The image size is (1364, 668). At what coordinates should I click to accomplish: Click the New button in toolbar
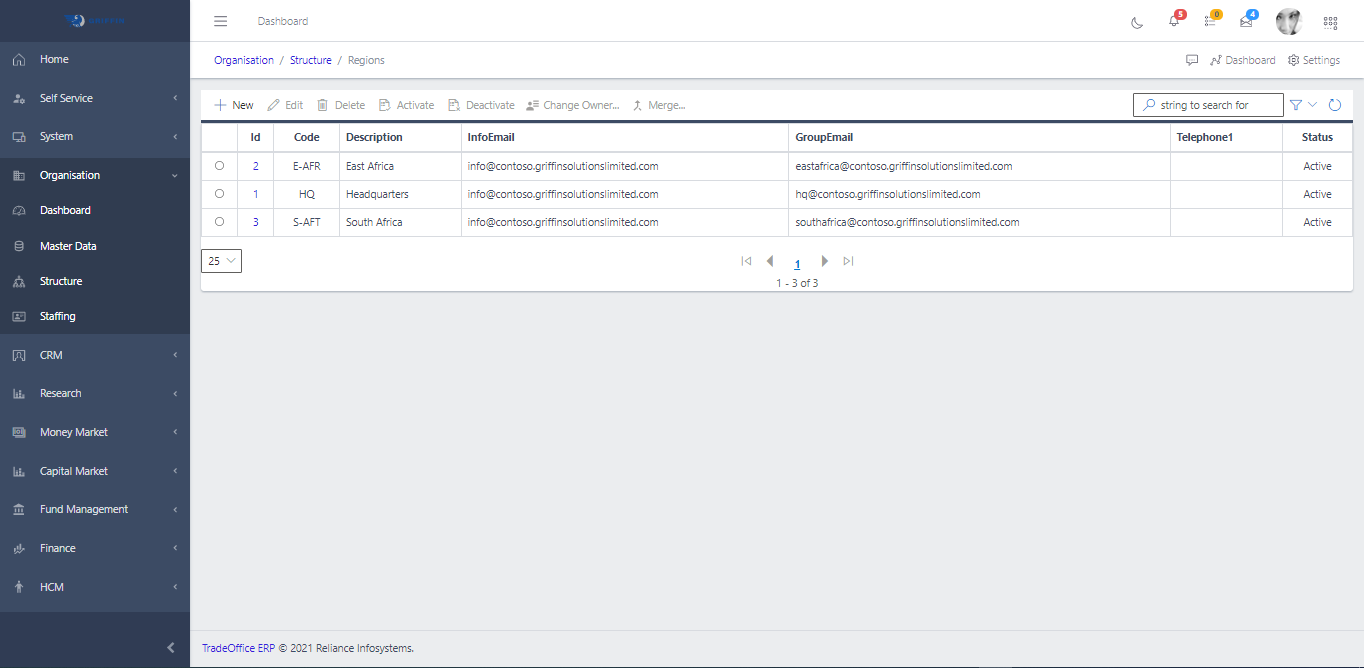pyautogui.click(x=234, y=105)
